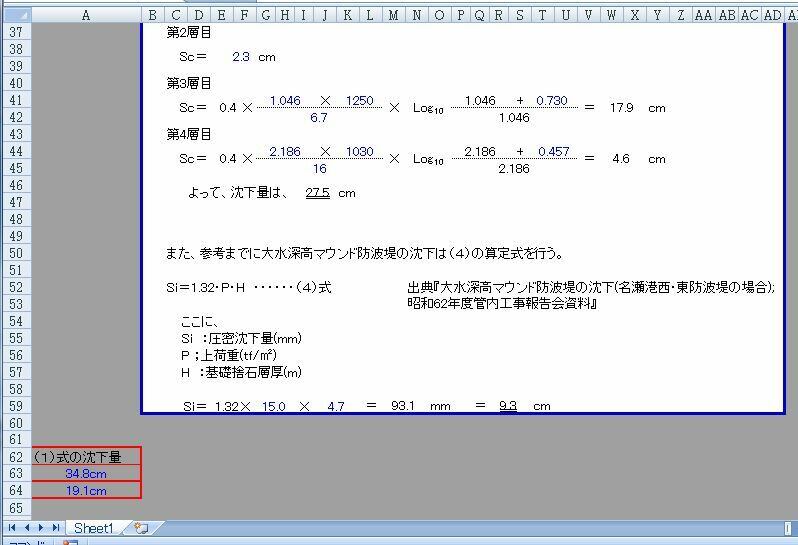Jump to the last sheet tab using the arrow
This screenshot has width=798, height=545.
coord(55,528)
